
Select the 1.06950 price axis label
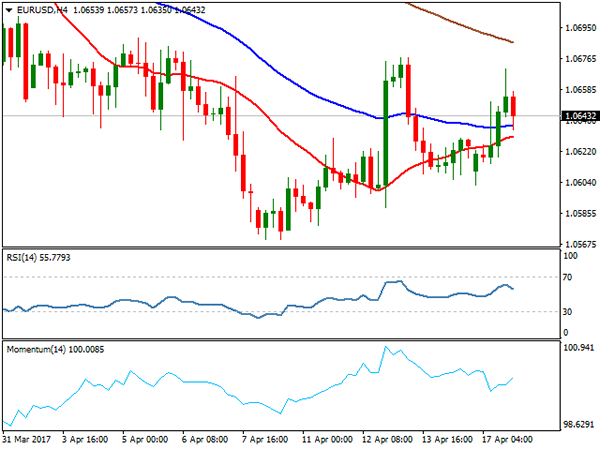point(580,28)
